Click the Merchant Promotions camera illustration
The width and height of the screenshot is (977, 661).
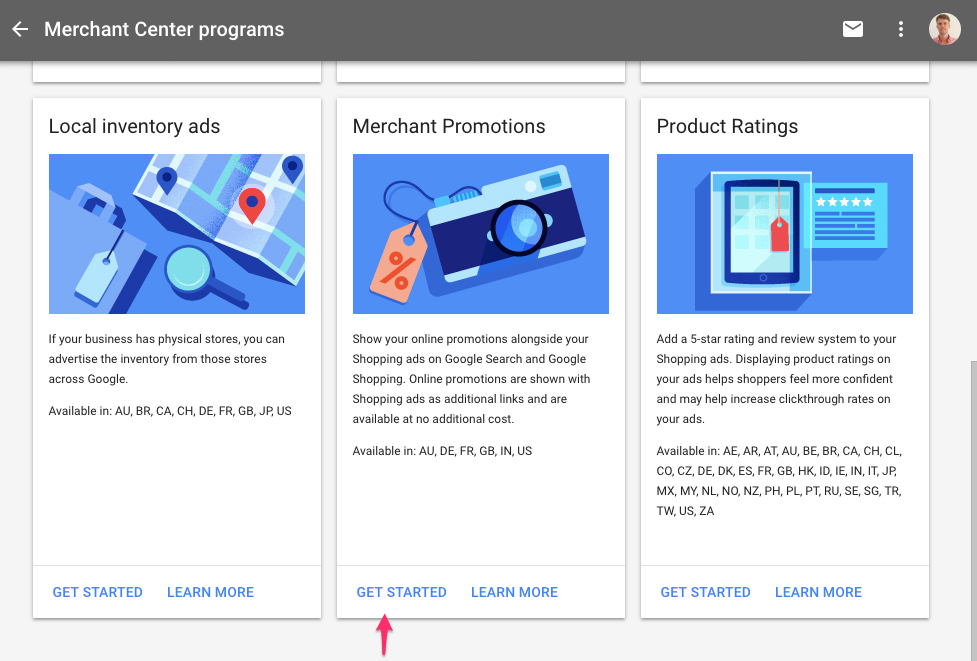pyautogui.click(x=480, y=234)
